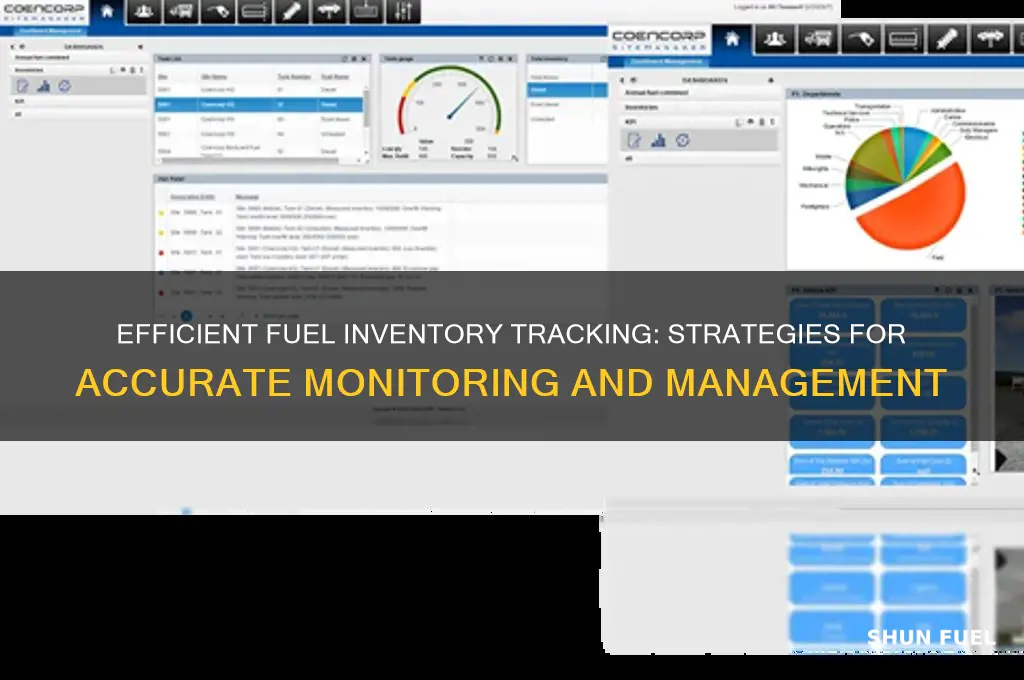Click the refresh icon in the left window sidebar
Image resolution: width=1024 pixels, height=680 pixels.
tap(65, 86)
